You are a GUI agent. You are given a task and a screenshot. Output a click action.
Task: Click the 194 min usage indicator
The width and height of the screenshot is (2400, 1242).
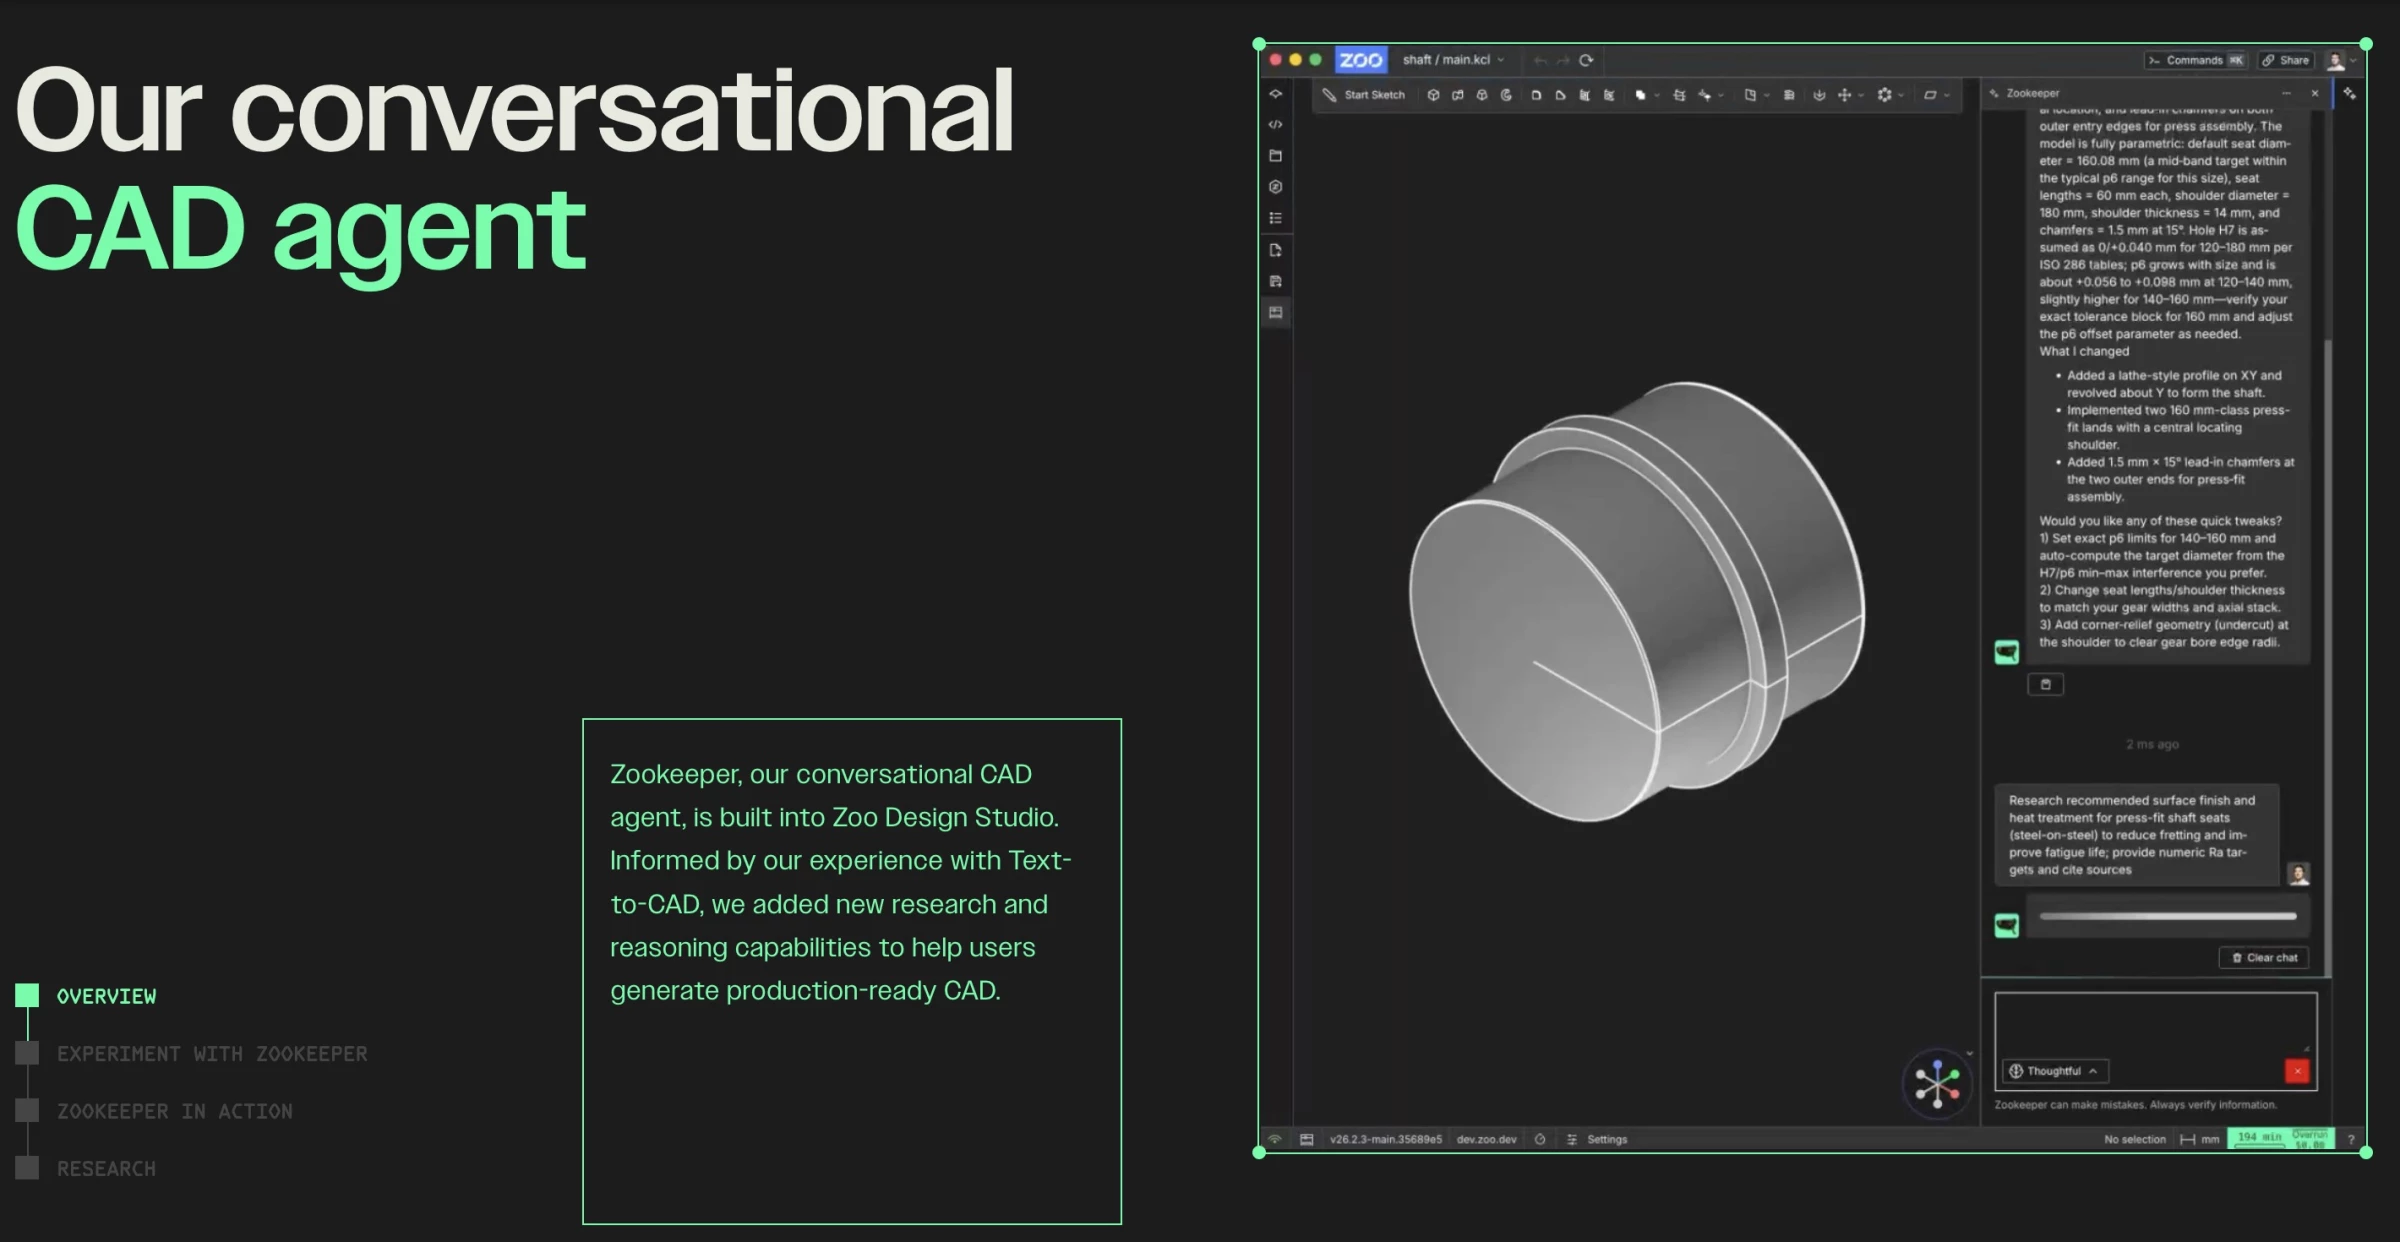pyautogui.click(x=2281, y=1138)
